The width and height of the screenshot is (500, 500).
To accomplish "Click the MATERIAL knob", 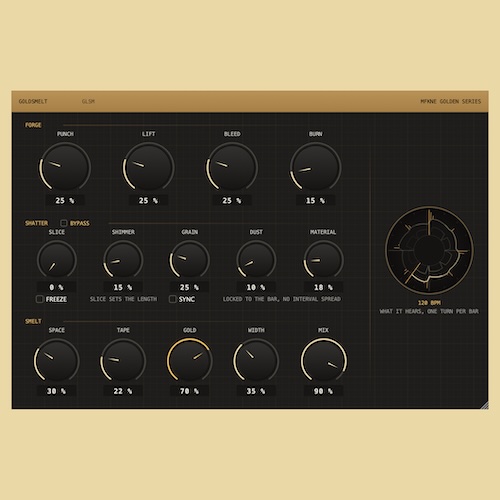I will 323,260.
